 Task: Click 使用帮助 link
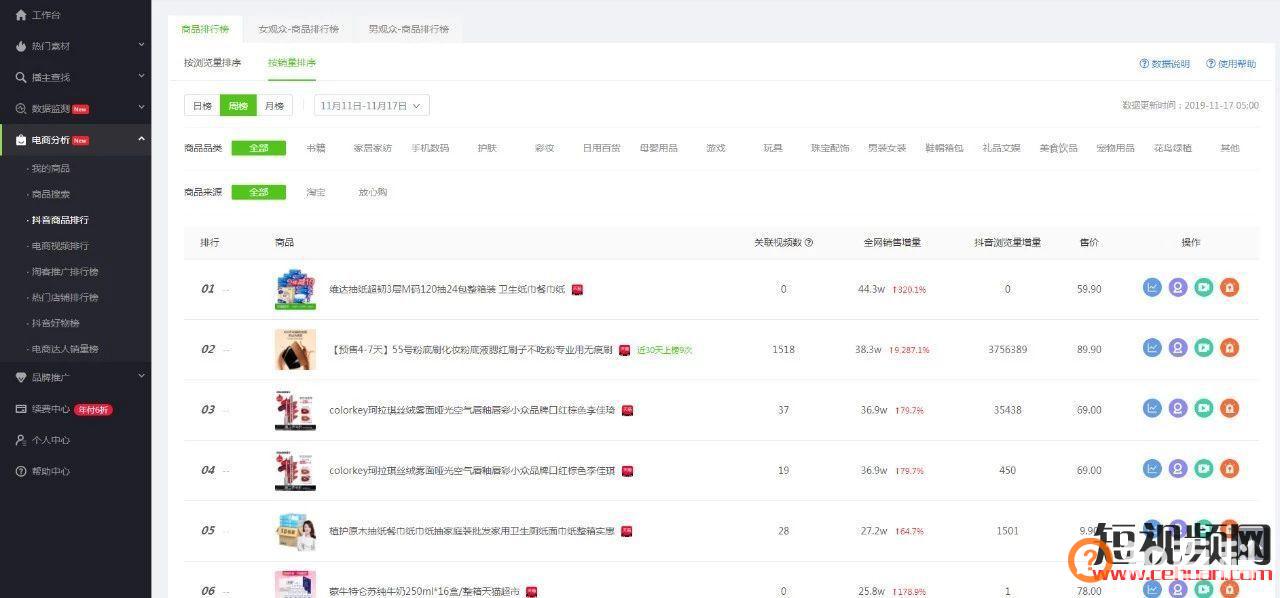coord(1231,64)
